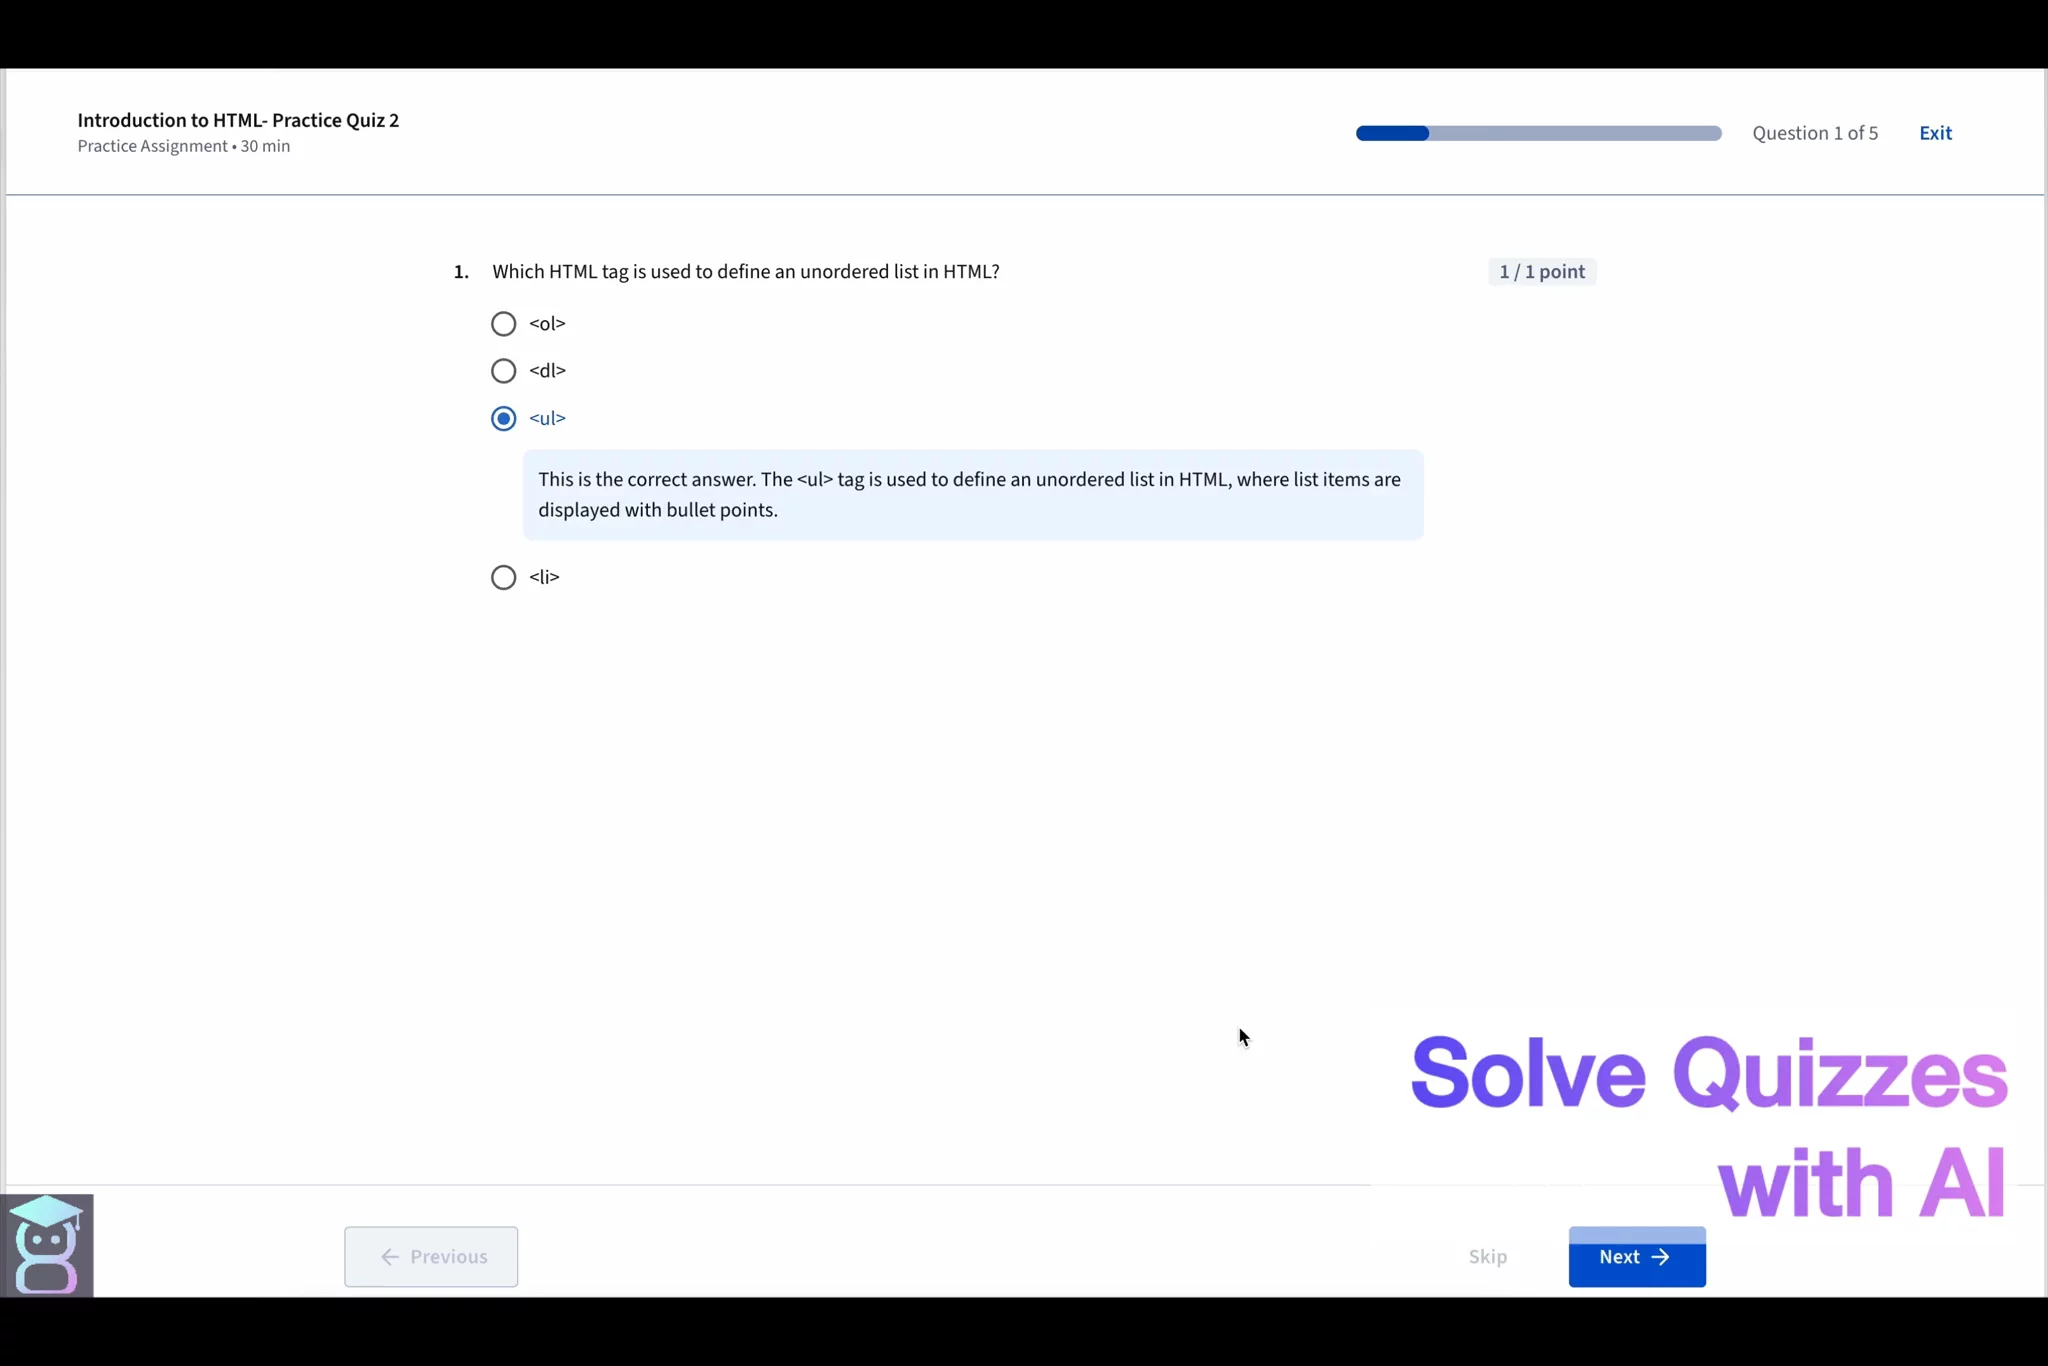Viewport: 2048px width, 1366px height.
Task: Click the Next button
Action: [1636, 1257]
